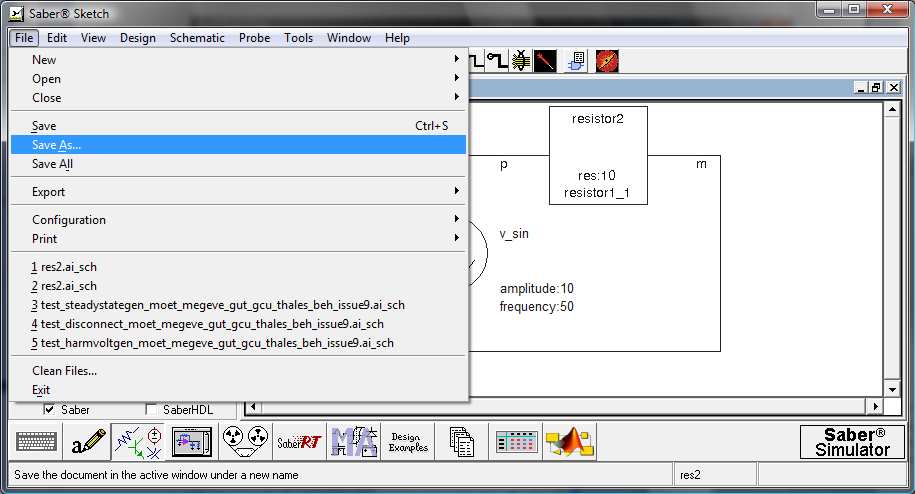
Task: Click the frequency:50 property text
Action: (x=537, y=306)
